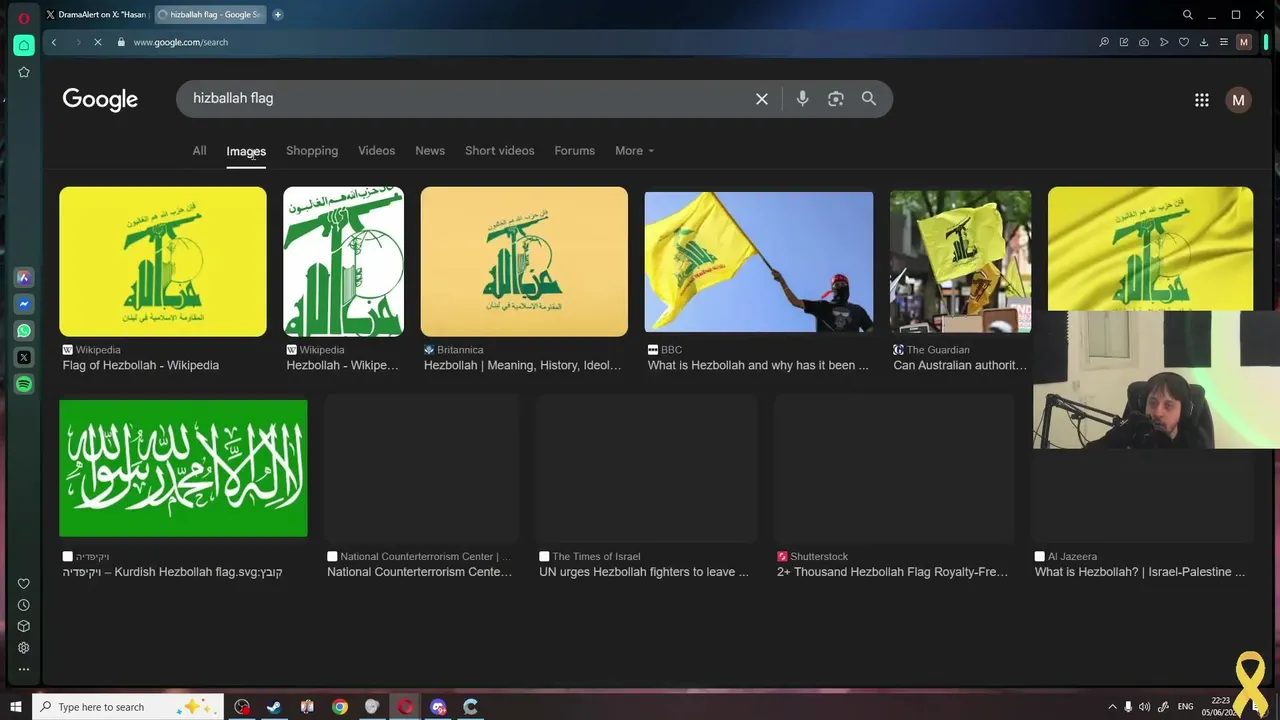Screen dimensions: 1280x720
Task: Stop page loading with the X button
Action: point(98,42)
